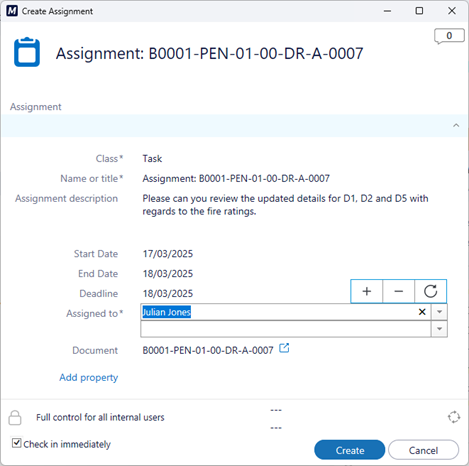Screen dimensions: 469x466
Task: Click the Start Date value 17/03/2025
Action: (x=168, y=254)
